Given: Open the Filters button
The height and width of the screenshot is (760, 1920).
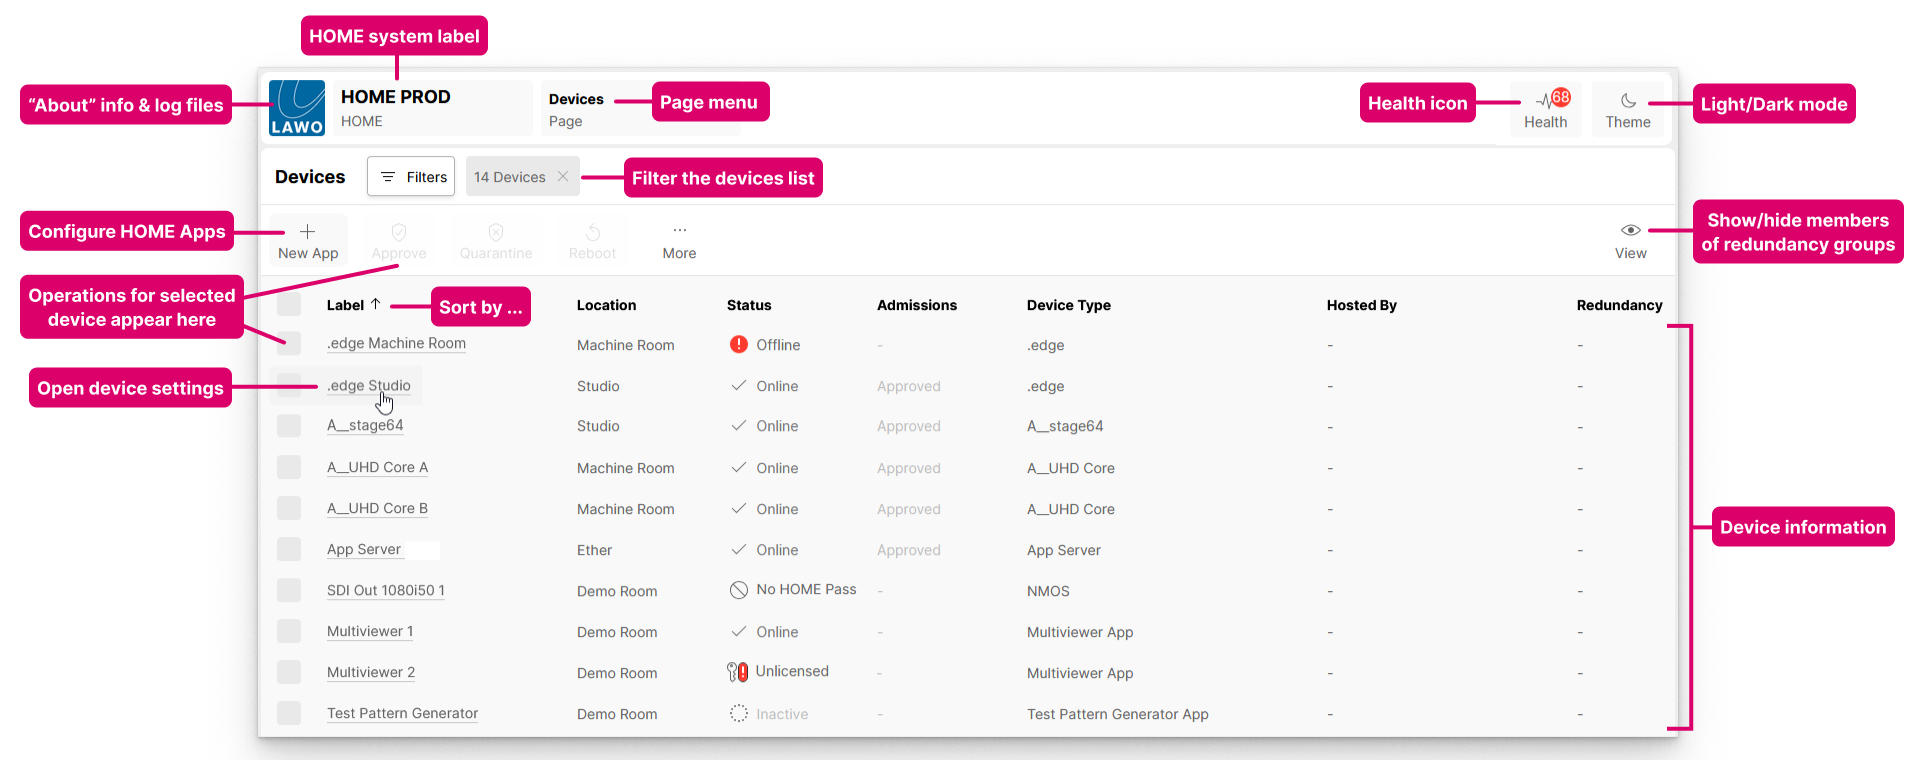Looking at the screenshot, I should pyautogui.click(x=411, y=177).
